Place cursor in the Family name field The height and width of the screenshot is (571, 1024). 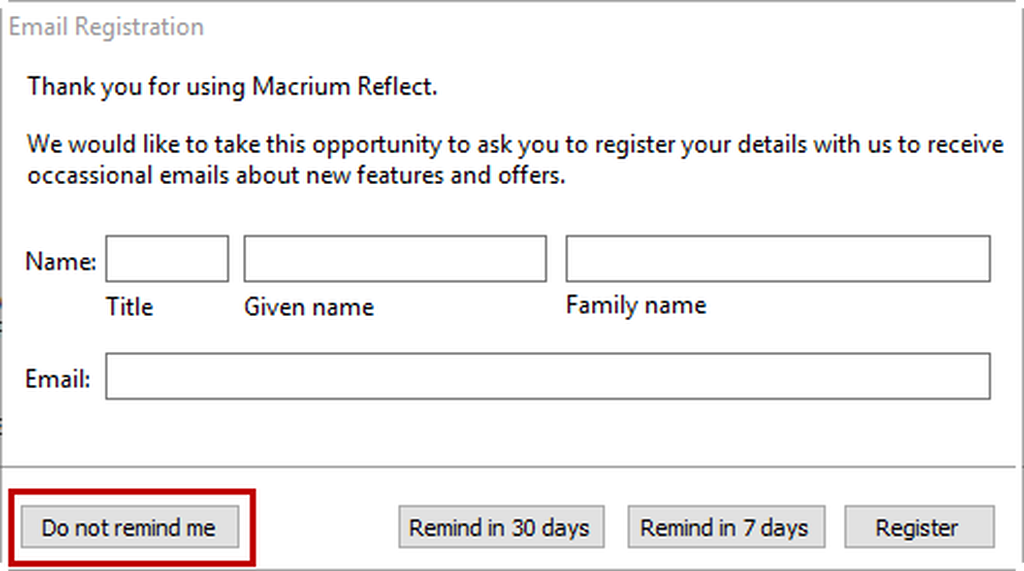(778, 259)
